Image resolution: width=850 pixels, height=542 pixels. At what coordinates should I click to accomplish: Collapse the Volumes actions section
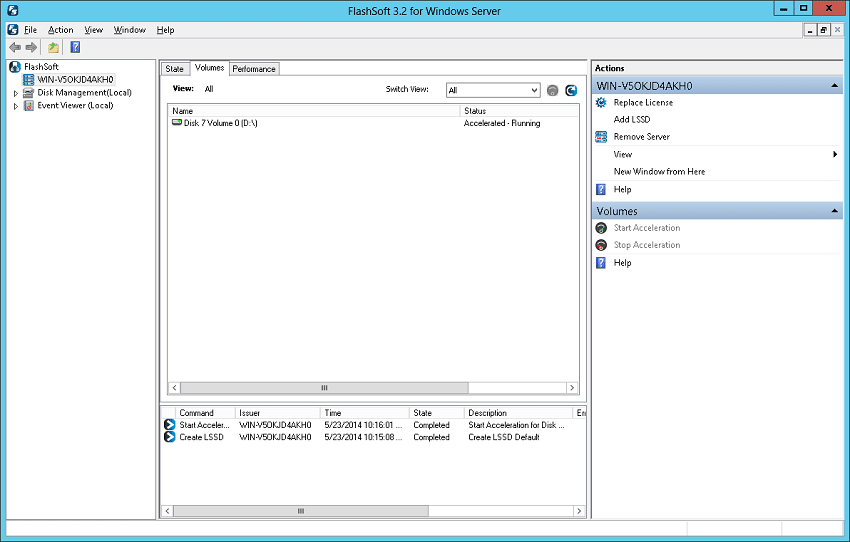tap(835, 211)
